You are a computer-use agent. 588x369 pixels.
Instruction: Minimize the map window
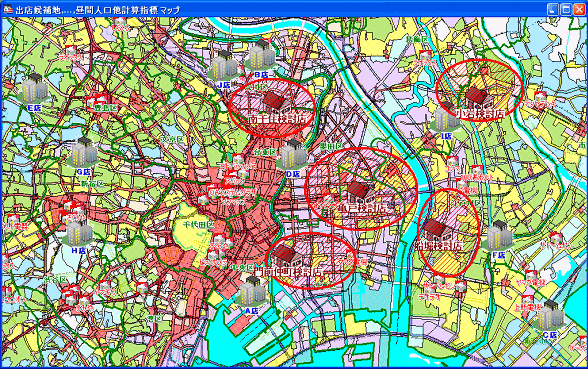552,9
